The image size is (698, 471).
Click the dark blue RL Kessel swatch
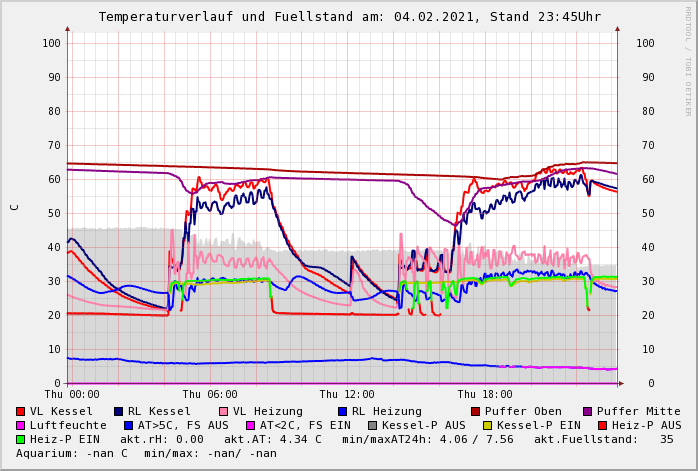[x=119, y=411]
